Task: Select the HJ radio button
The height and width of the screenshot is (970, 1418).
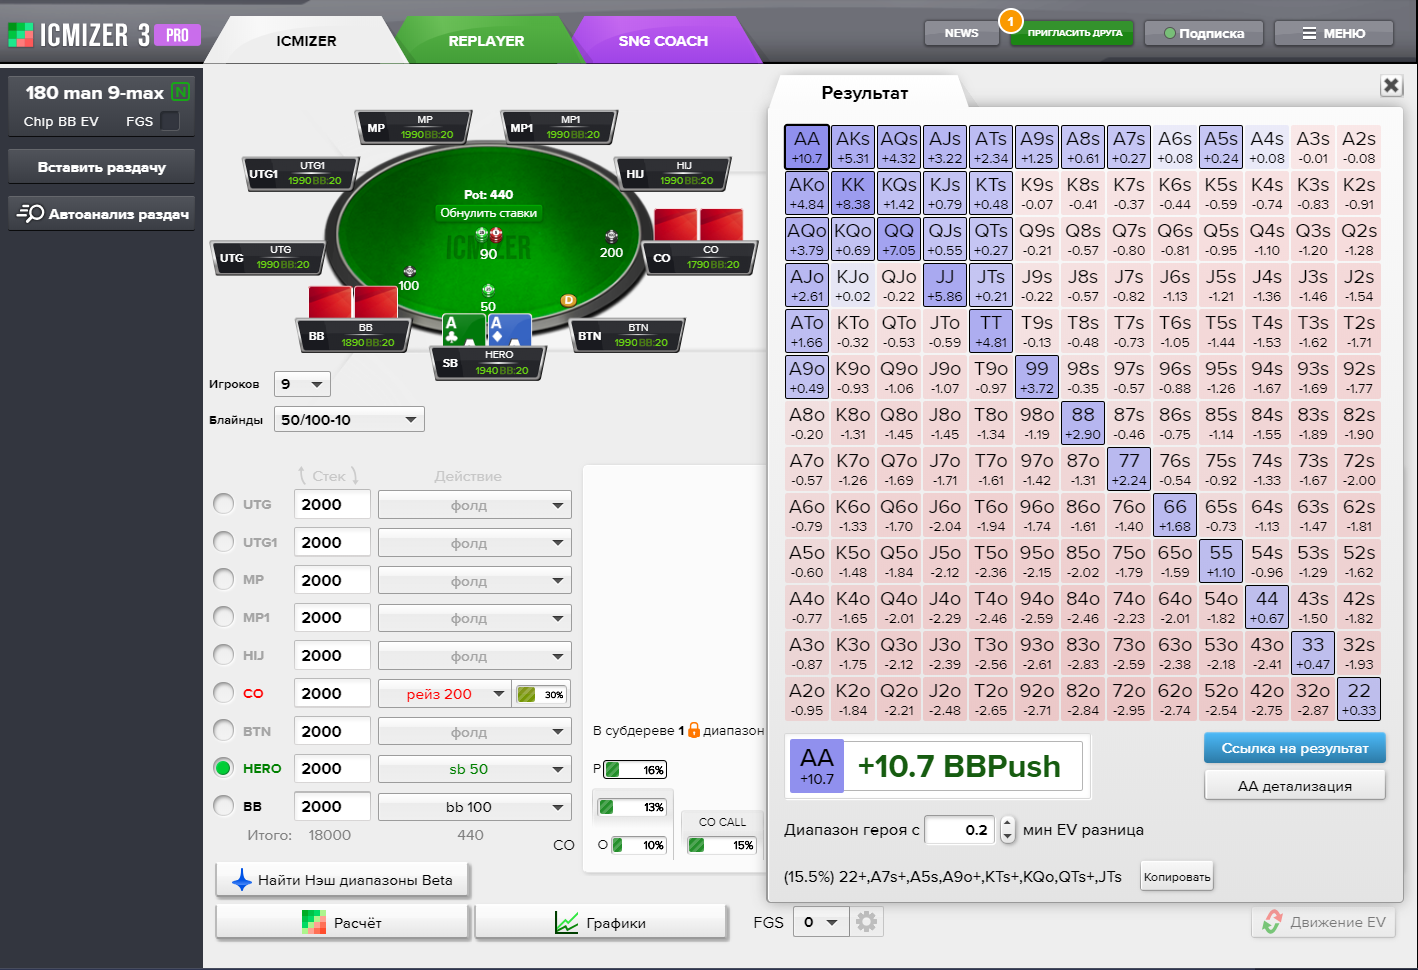Action: tap(223, 654)
